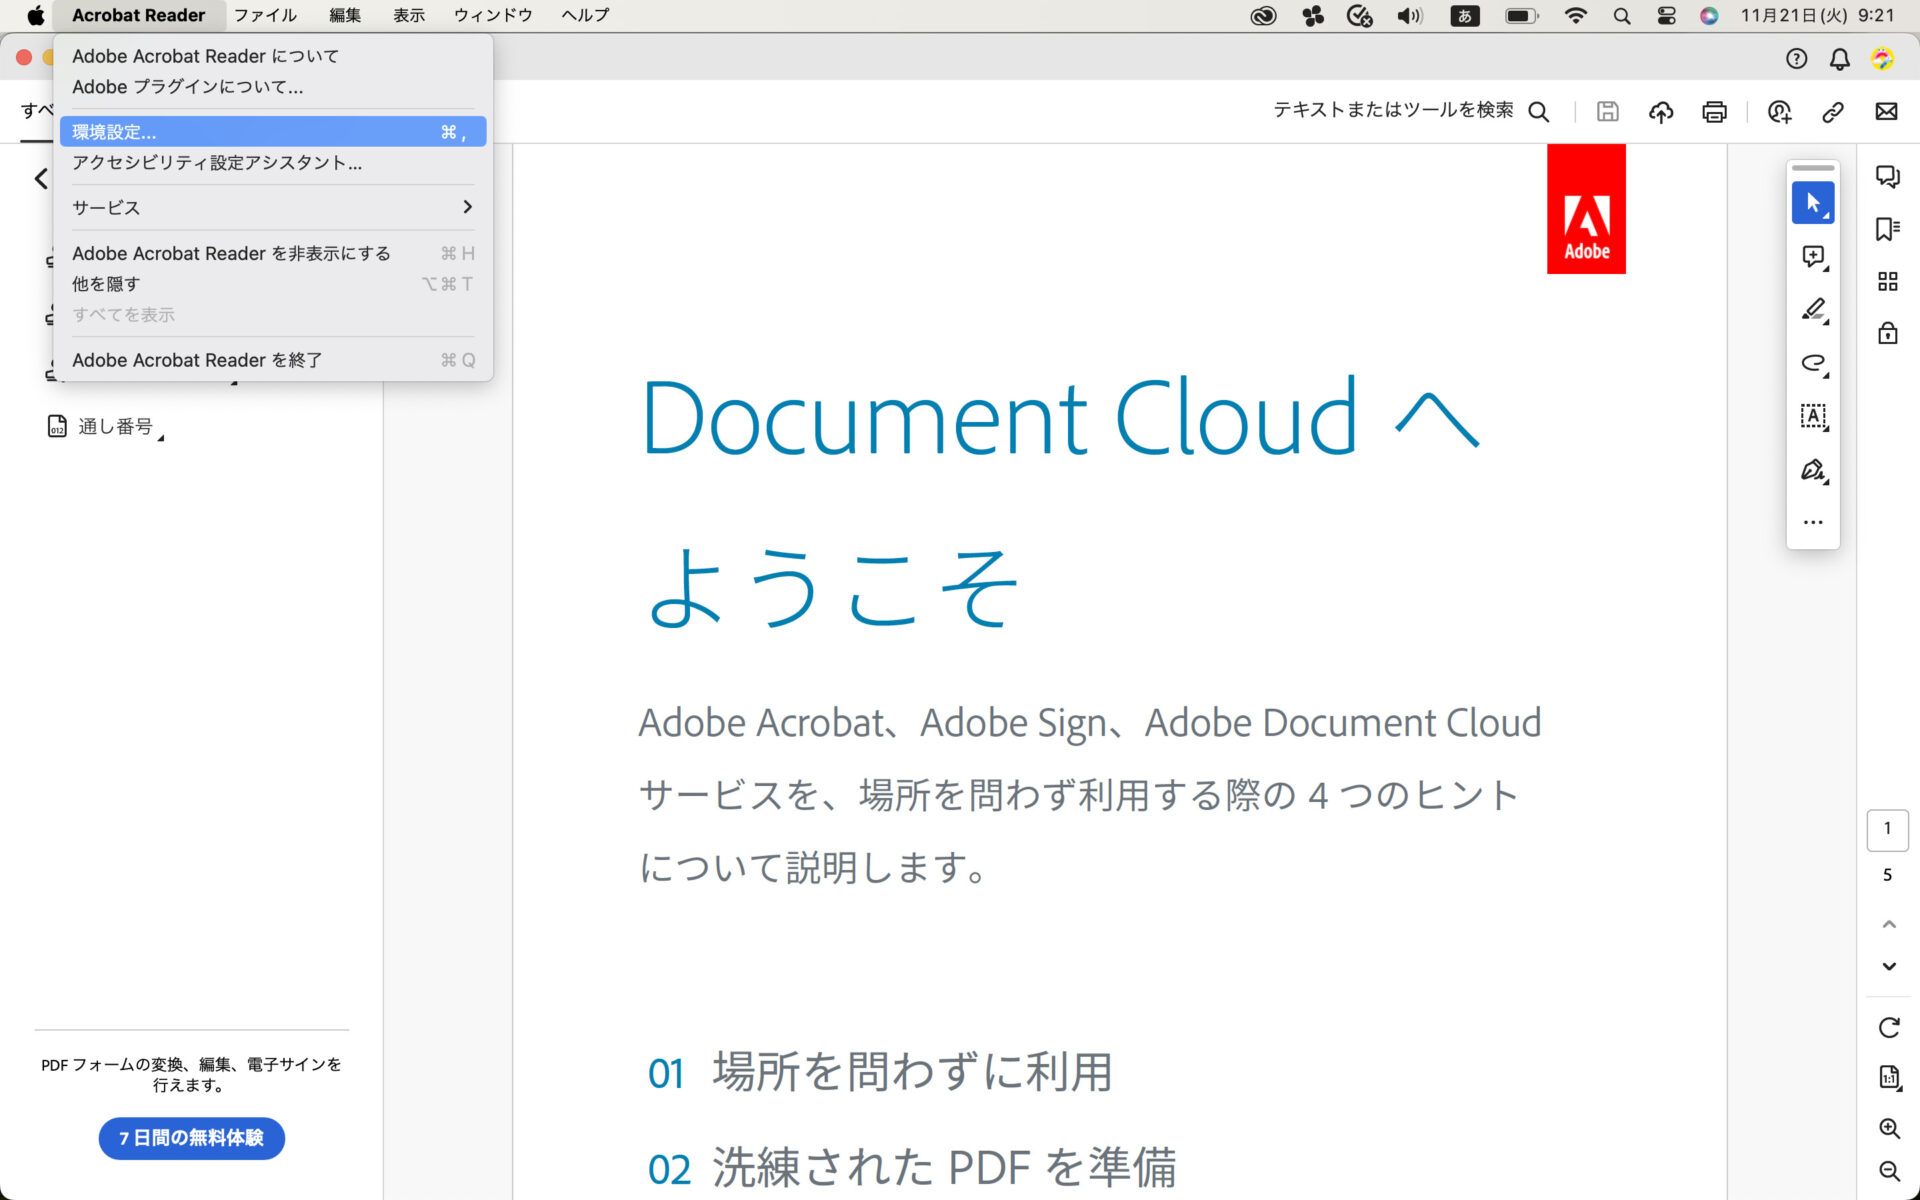Select the fill and sign pen tool

(x=1813, y=470)
